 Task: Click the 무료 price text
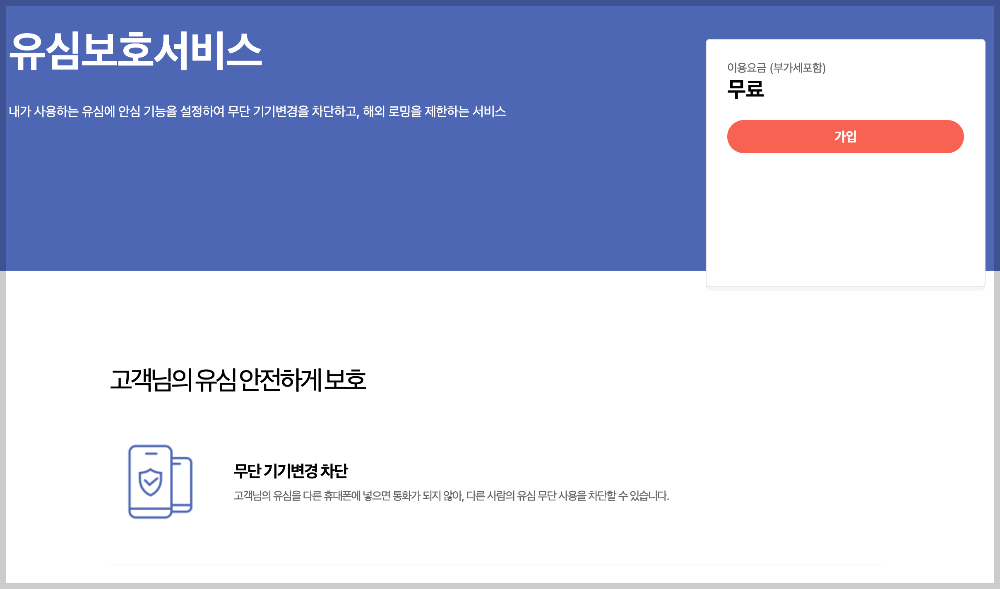tap(746, 89)
